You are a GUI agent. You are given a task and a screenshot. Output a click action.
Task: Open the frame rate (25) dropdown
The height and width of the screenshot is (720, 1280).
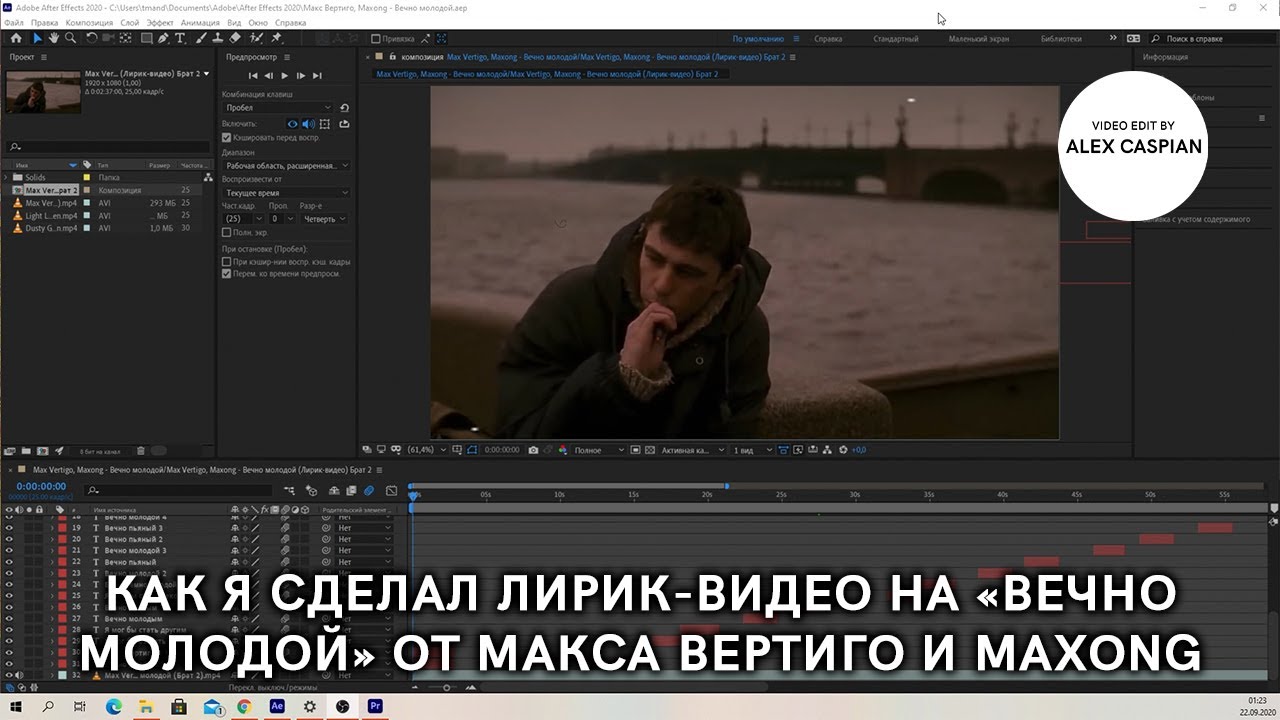point(243,218)
